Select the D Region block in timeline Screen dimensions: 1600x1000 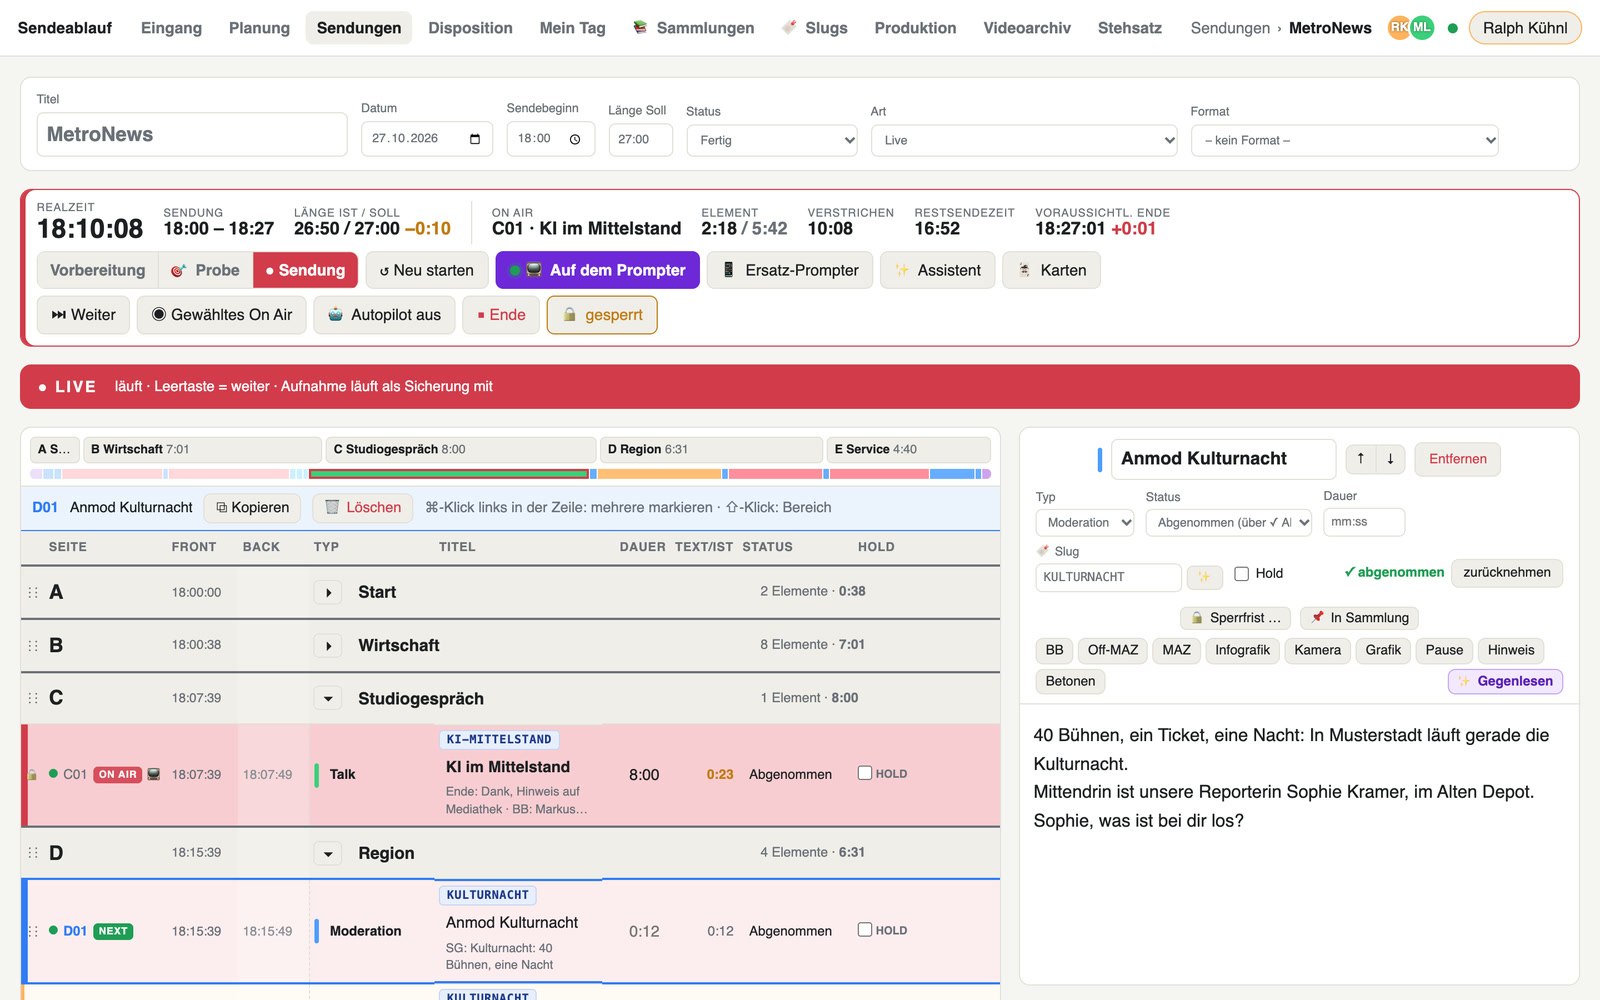(711, 449)
